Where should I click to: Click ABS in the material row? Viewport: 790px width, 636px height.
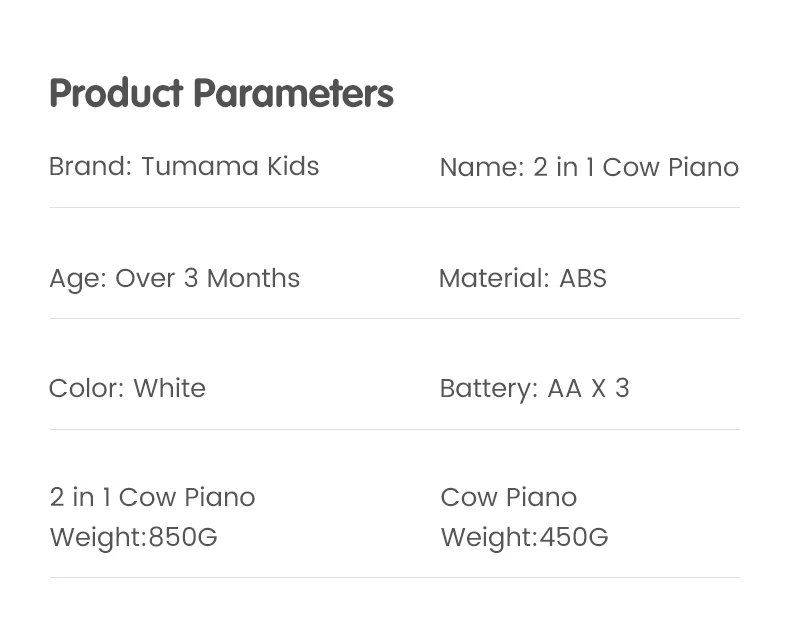(583, 278)
